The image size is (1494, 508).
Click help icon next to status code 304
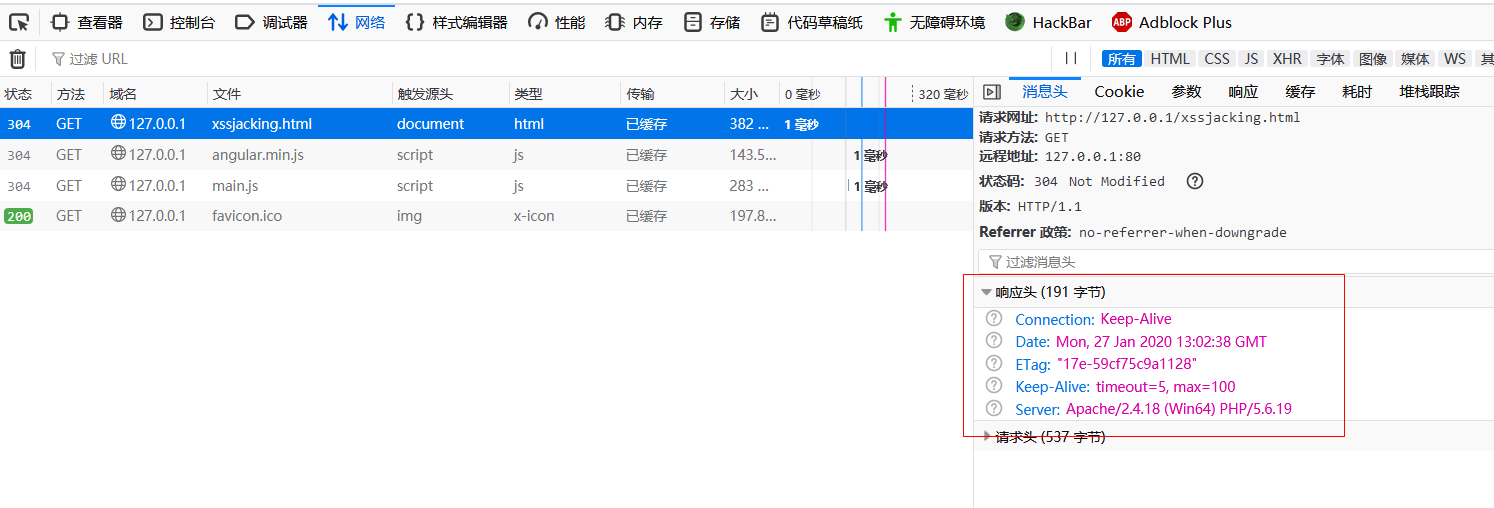(1194, 182)
